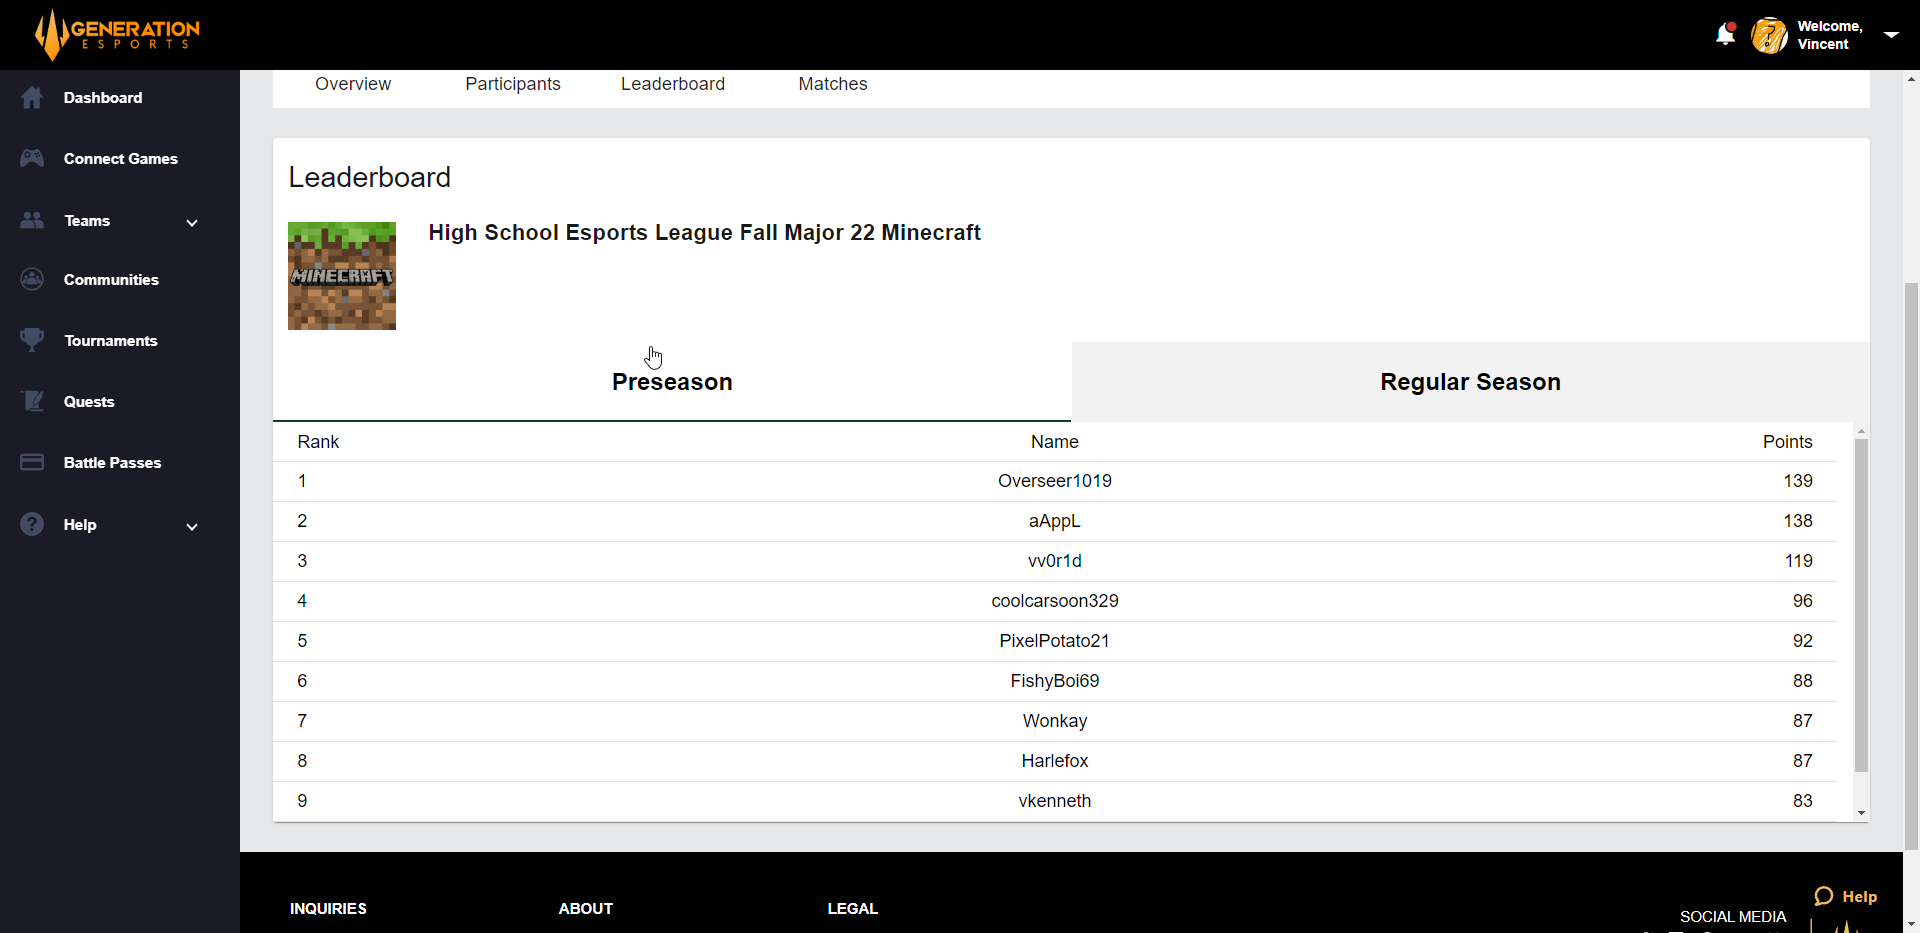The width and height of the screenshot is (1920, 933).
Task: Click the Communities group icon
Action: point(32,279)
